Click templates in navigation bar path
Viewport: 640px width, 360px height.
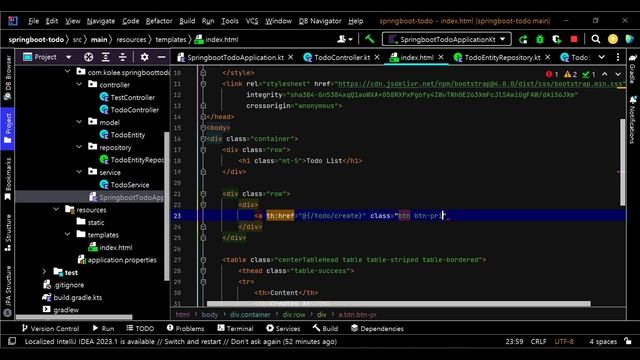(171, 40)
